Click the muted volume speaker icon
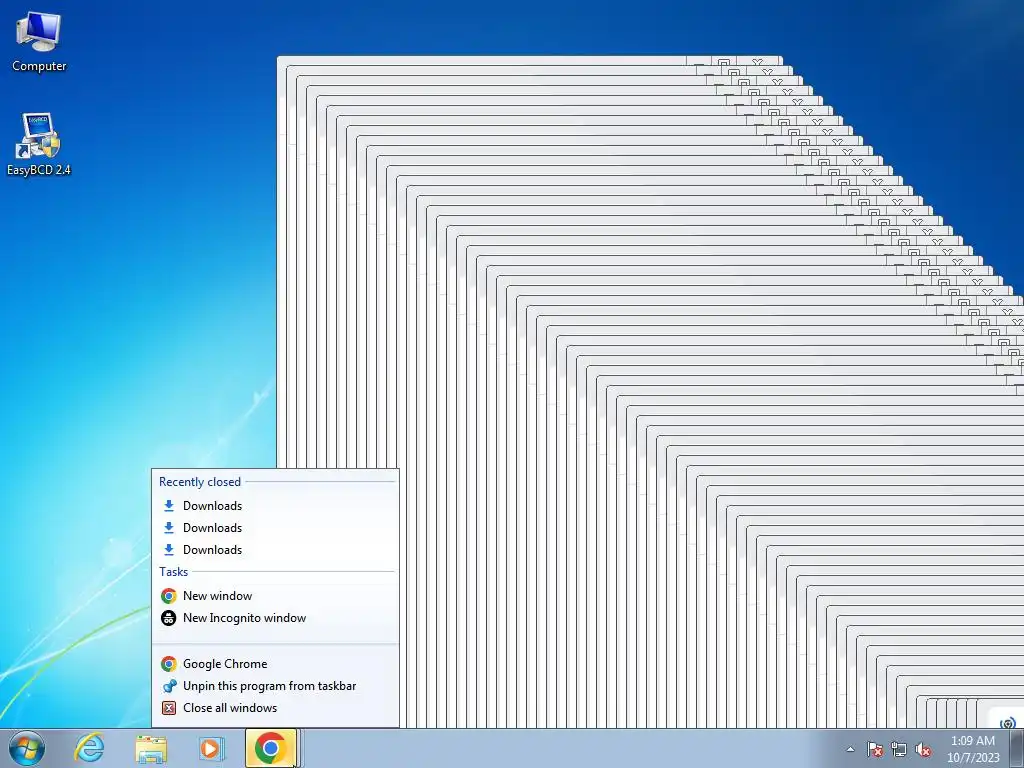1024x768 pixels. [923, 749]
